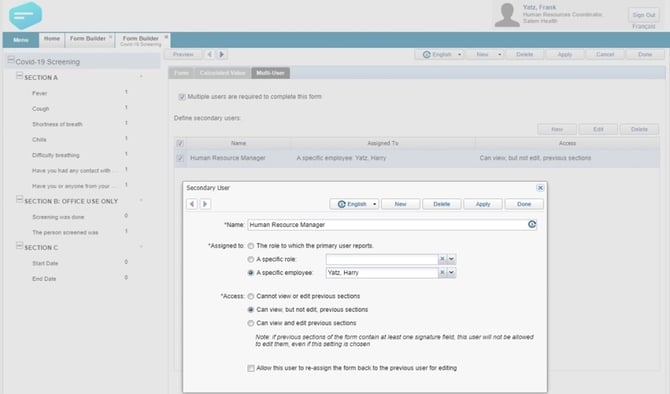Click Delete in Secondary User dialog
Screen dimensions: 670x394
[x=441, y=204]
